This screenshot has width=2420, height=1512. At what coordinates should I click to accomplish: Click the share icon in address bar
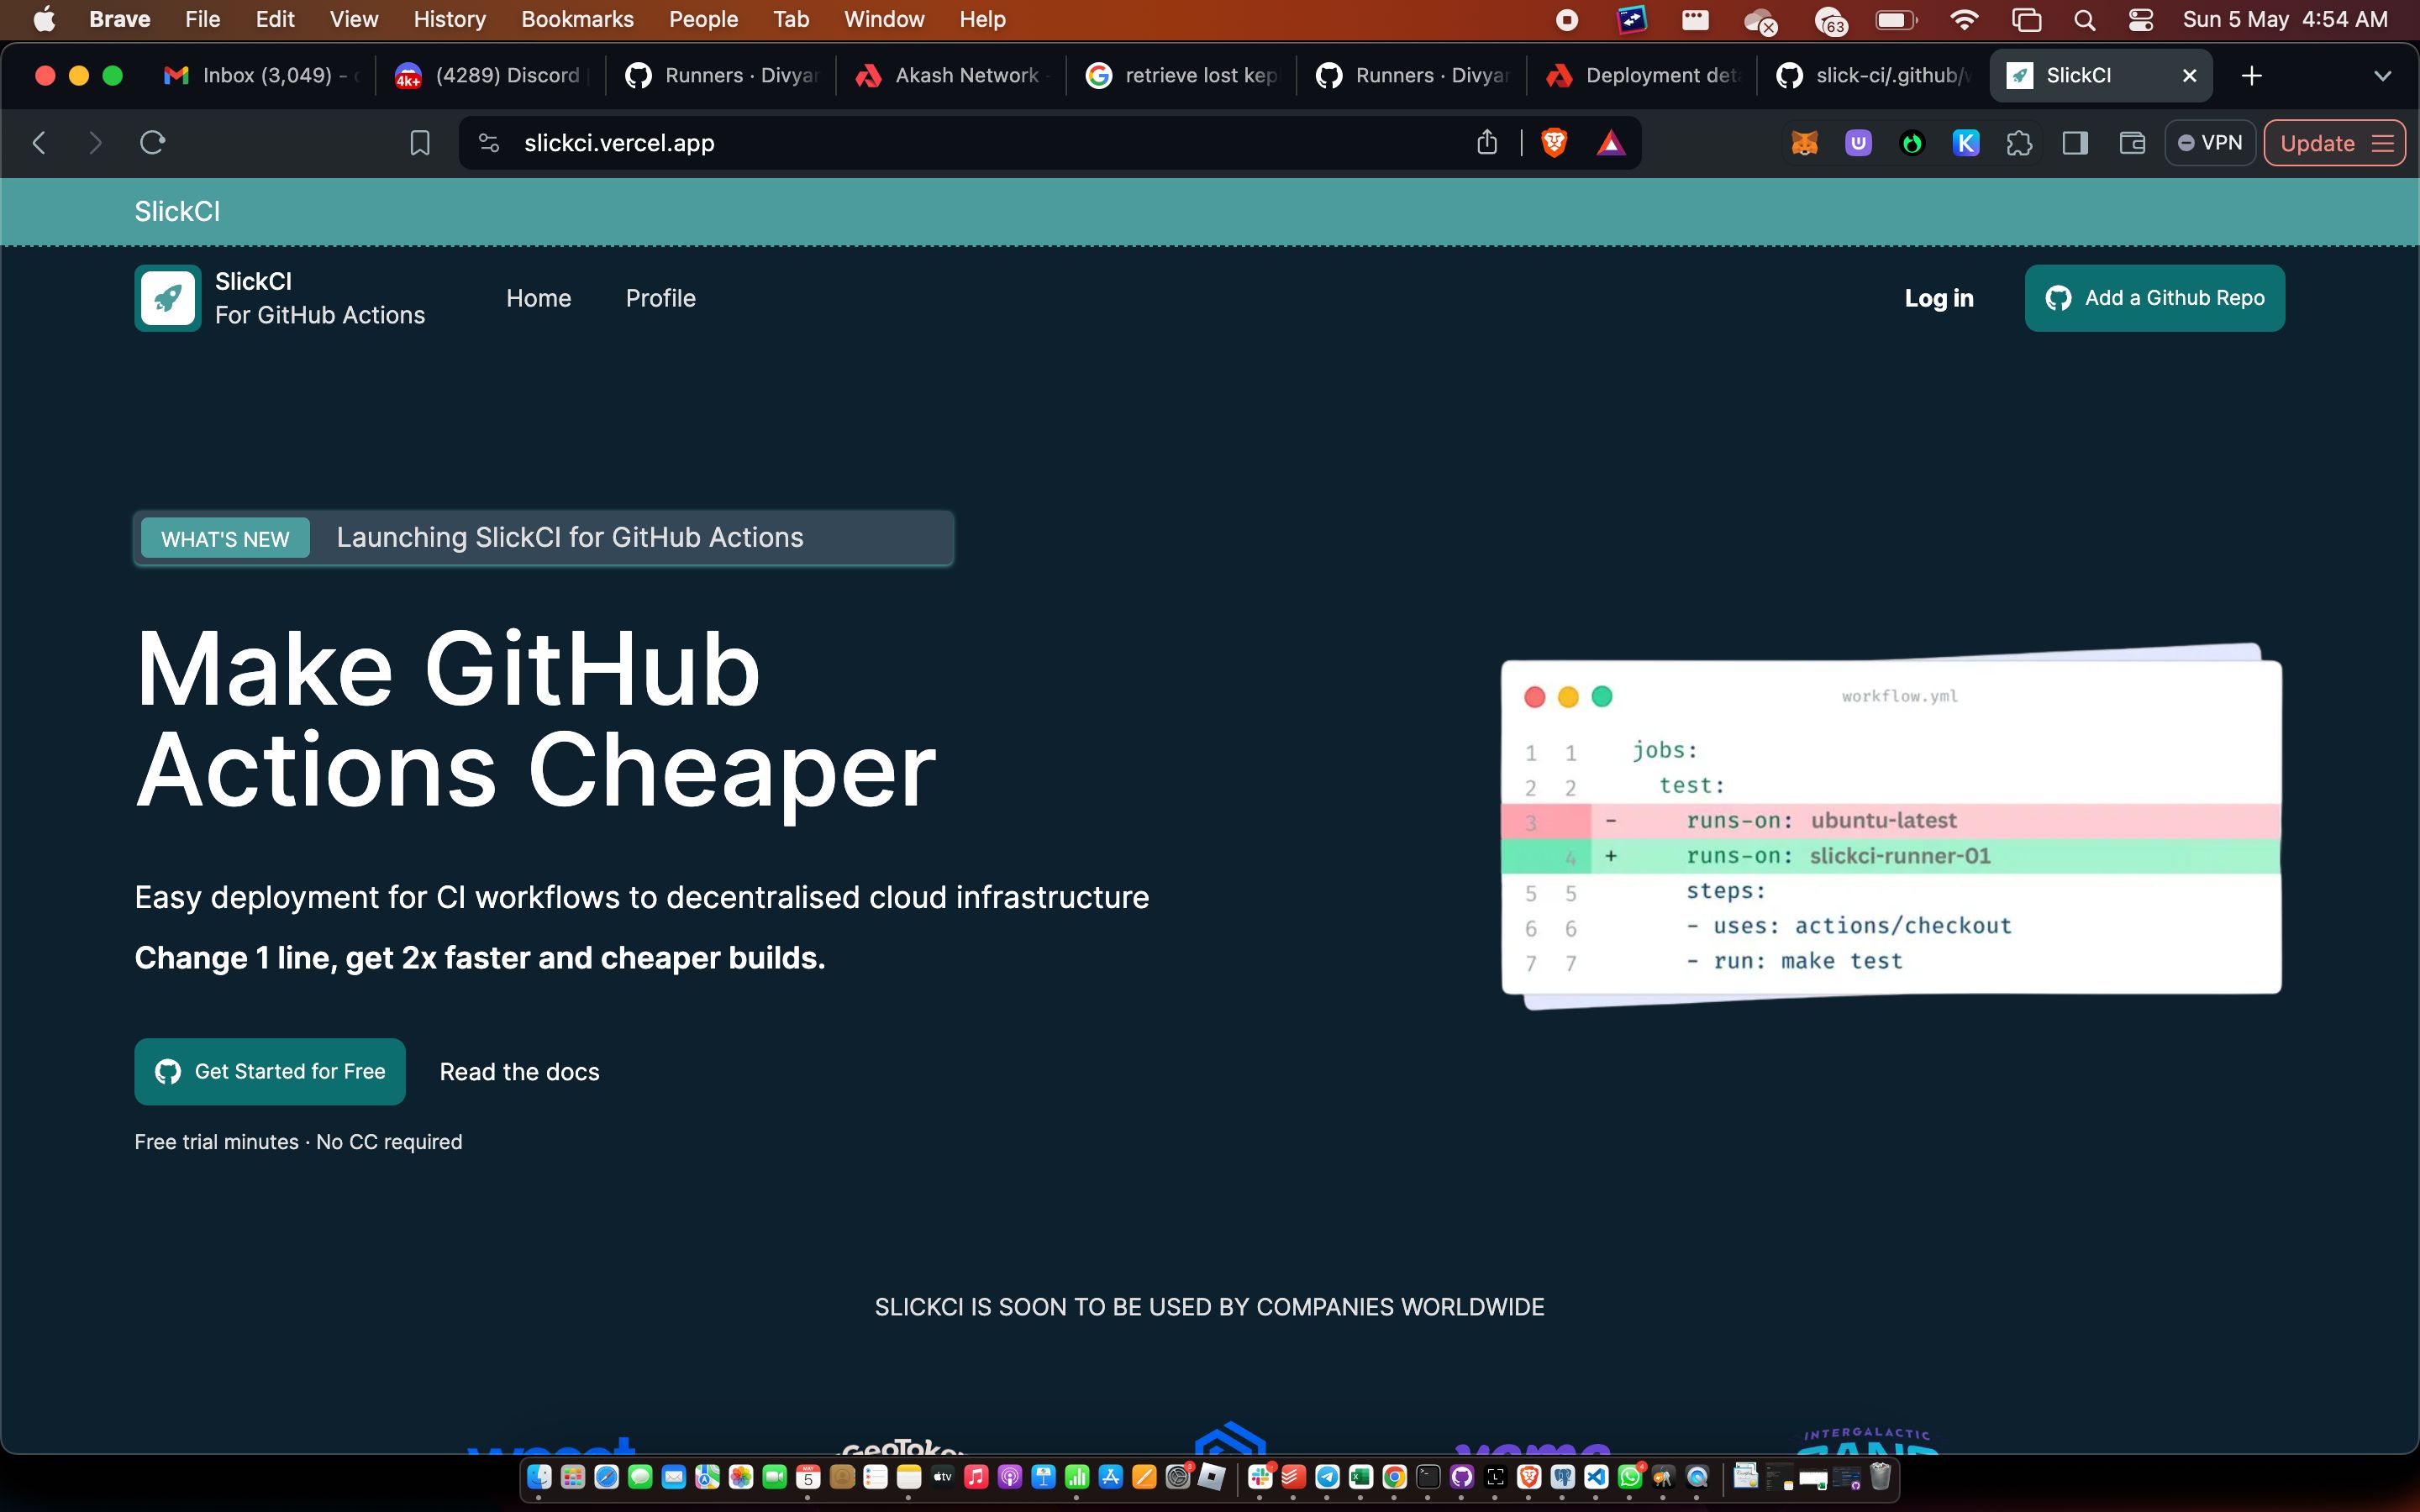[x=1487, y=143]
